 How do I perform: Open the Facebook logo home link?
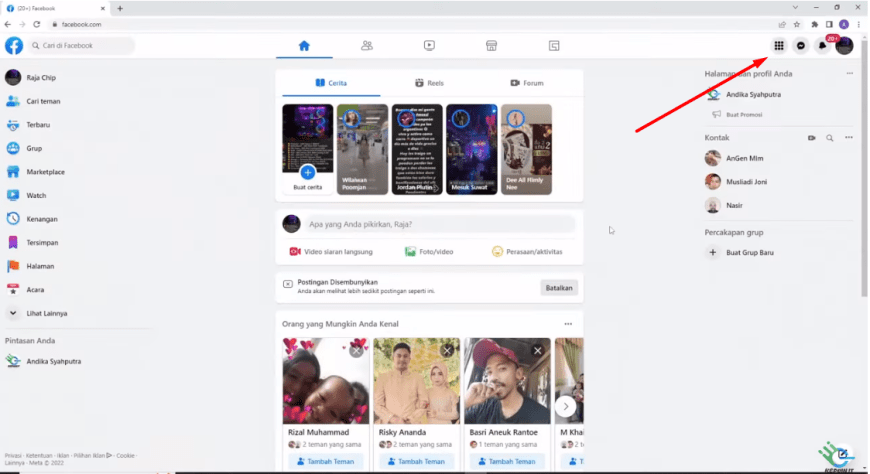click(14, 46)
